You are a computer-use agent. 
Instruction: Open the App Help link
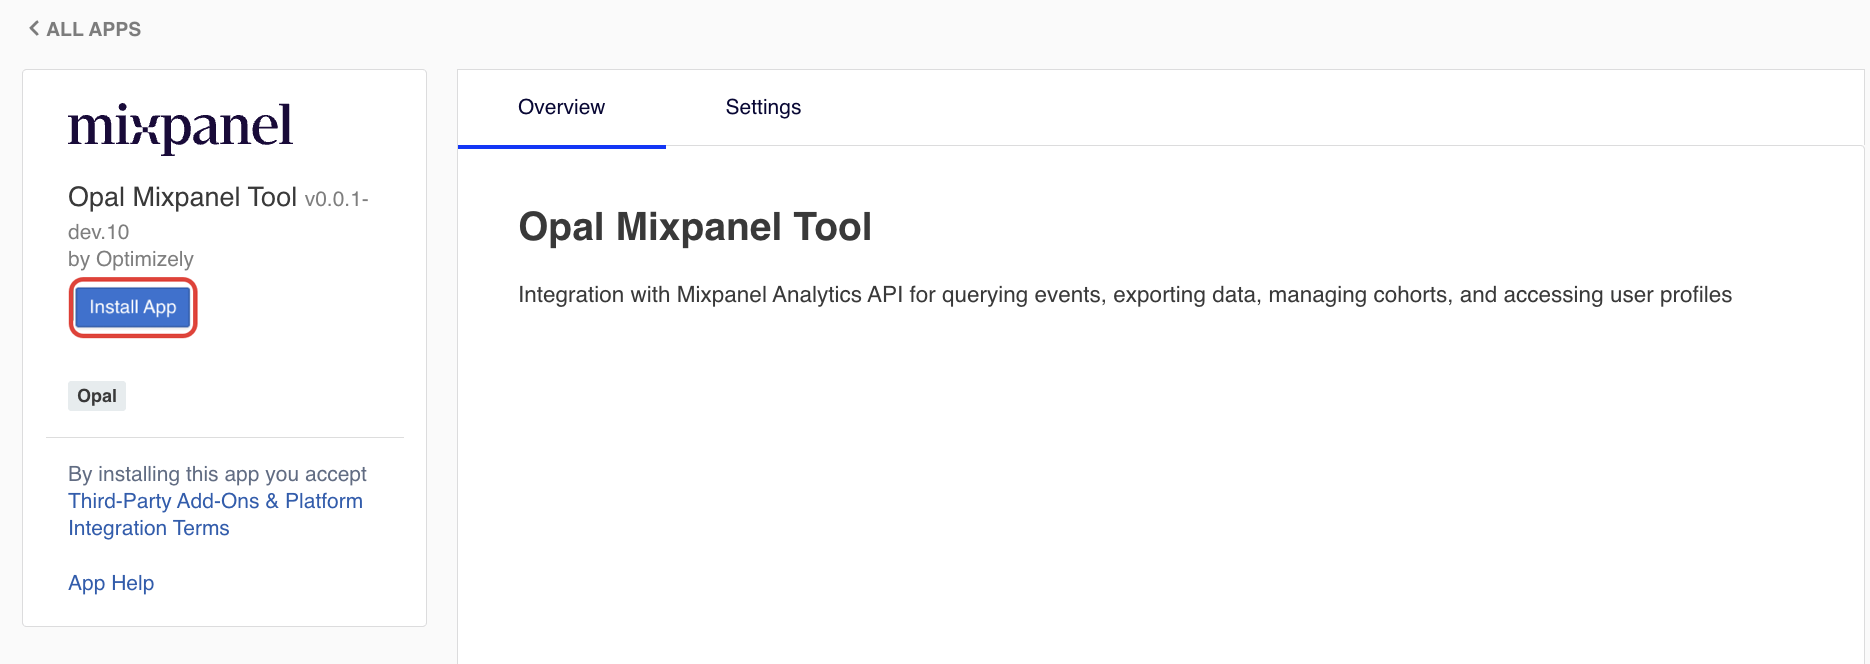pyautogui.click(x=111, y=583)
